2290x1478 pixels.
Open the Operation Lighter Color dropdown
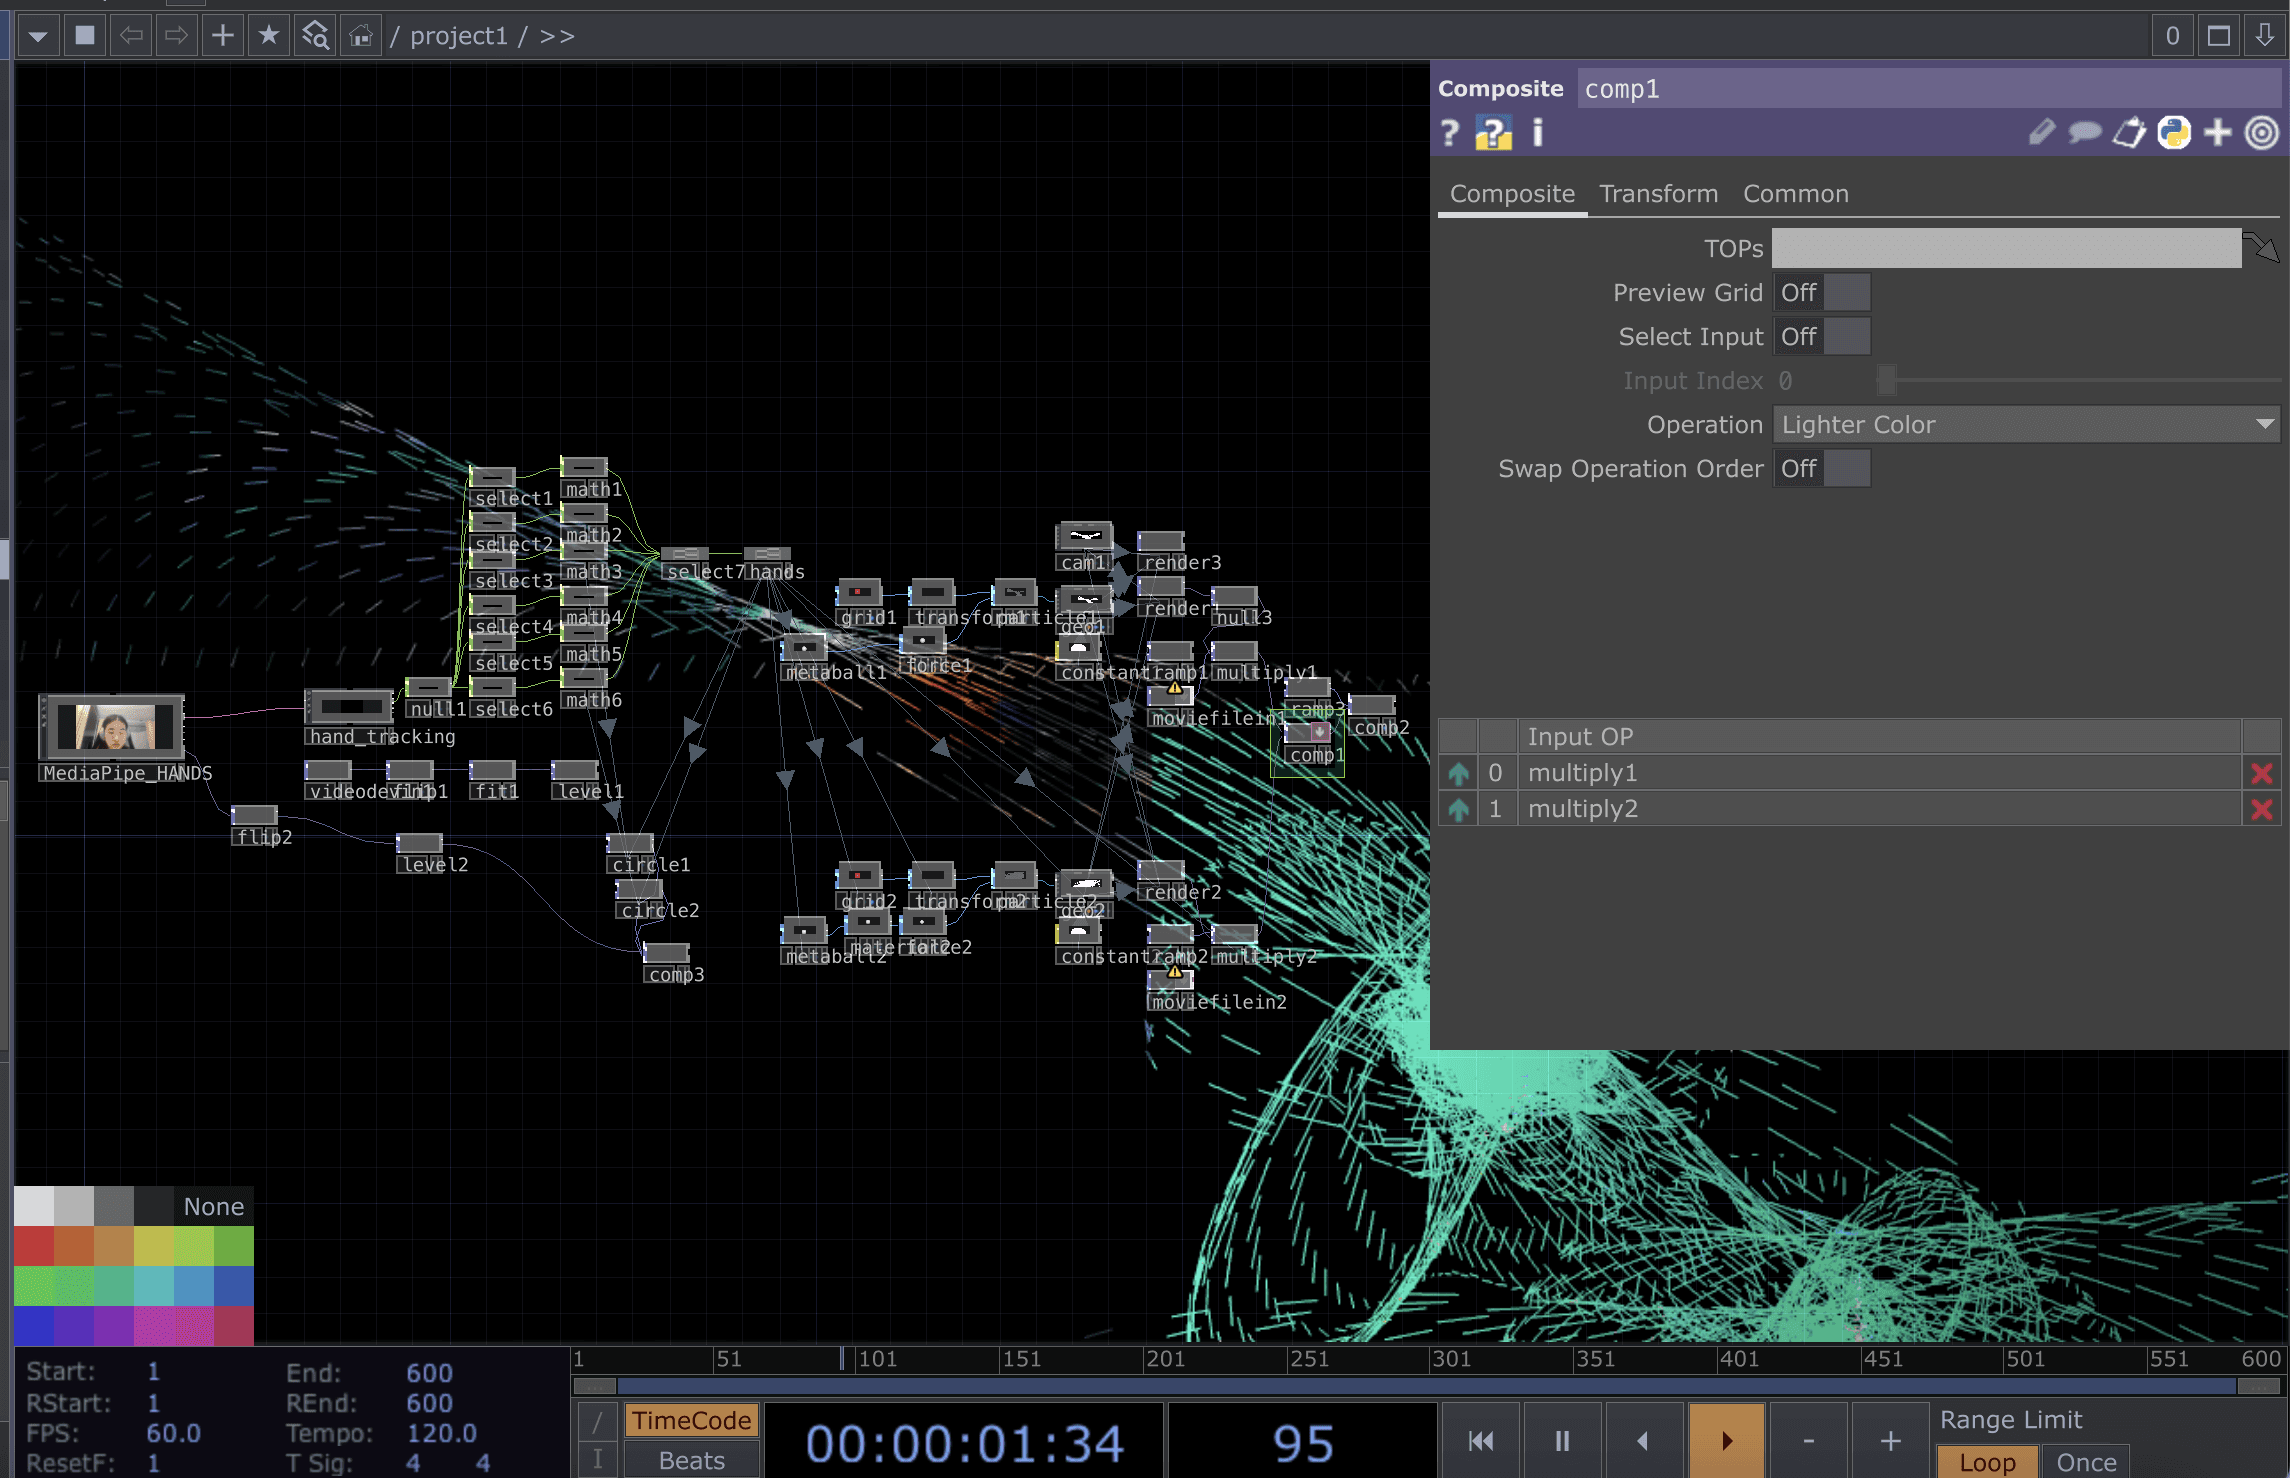(x=2026, y=425)
